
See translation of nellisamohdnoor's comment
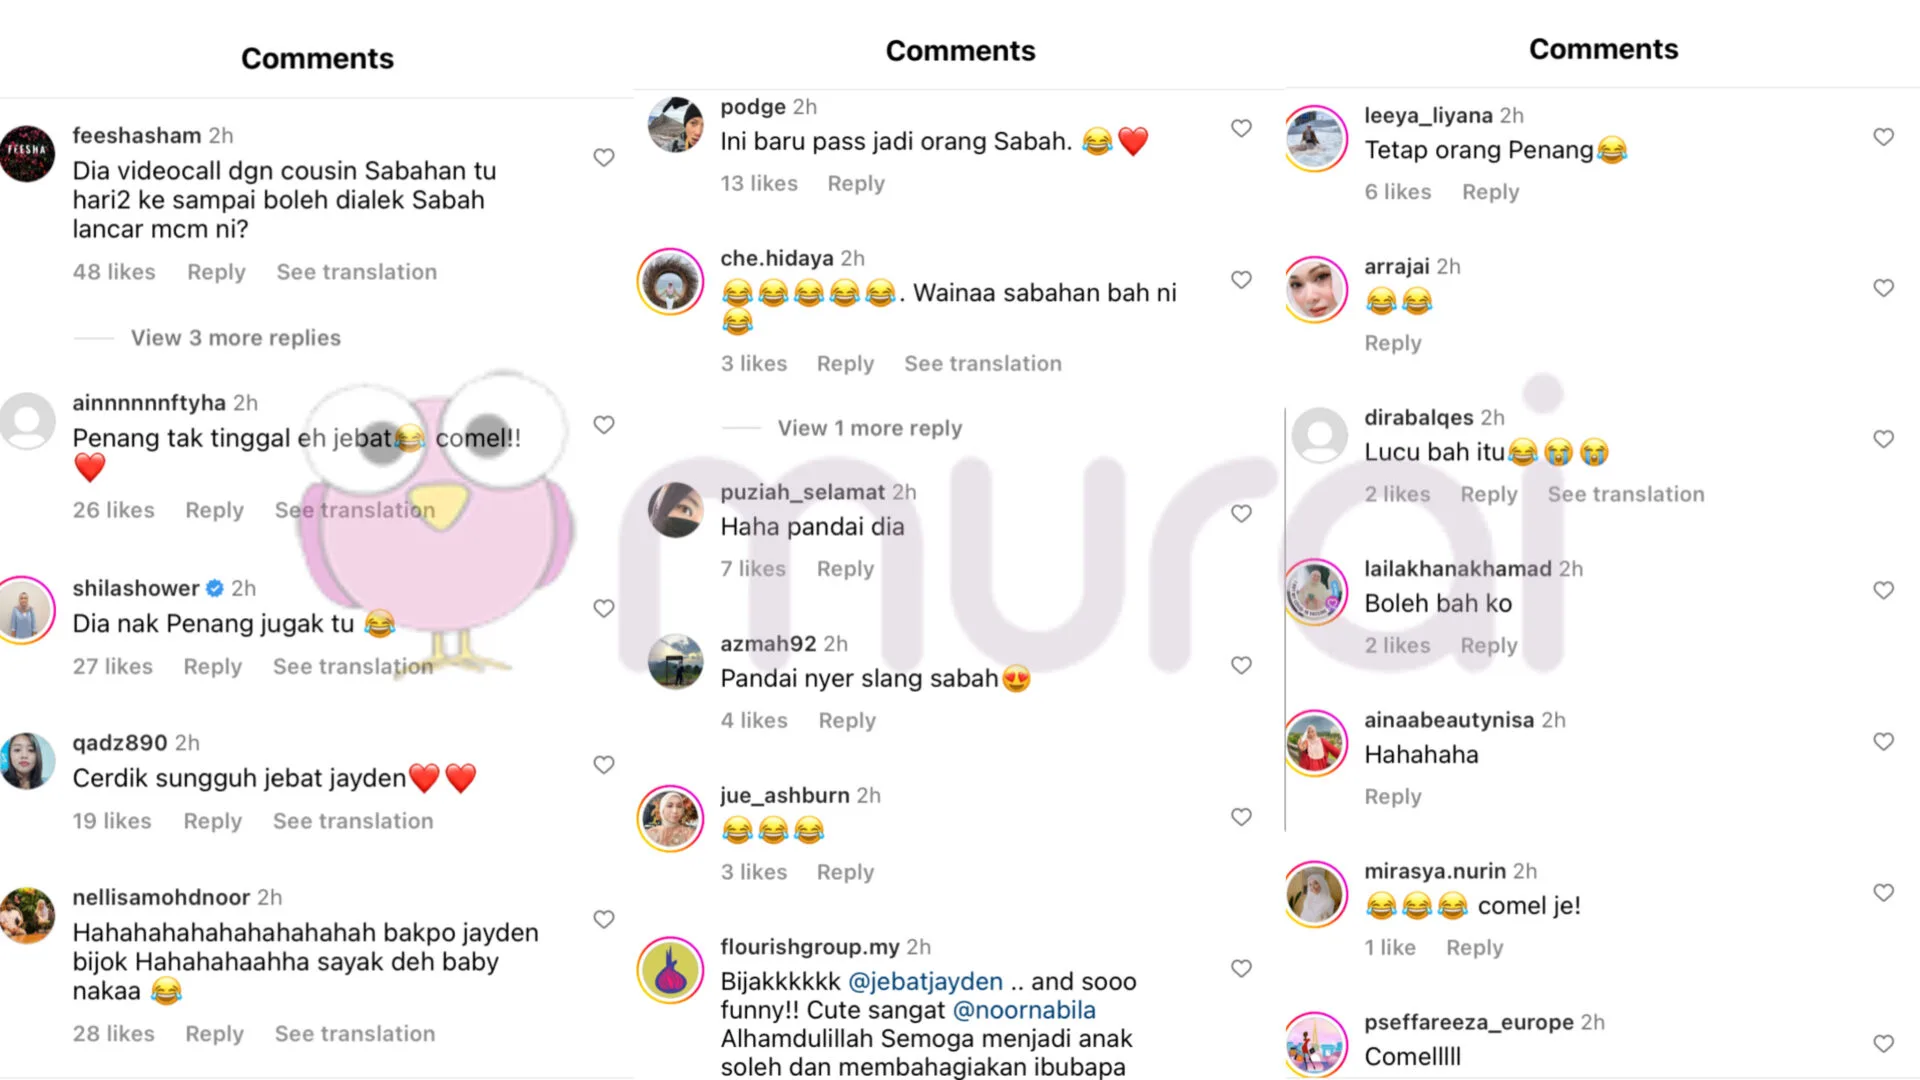tap(355, 1034)
